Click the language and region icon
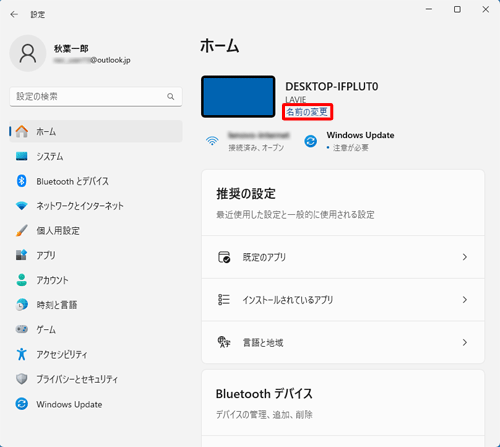The image size is (500, 447). click(224, 342)
